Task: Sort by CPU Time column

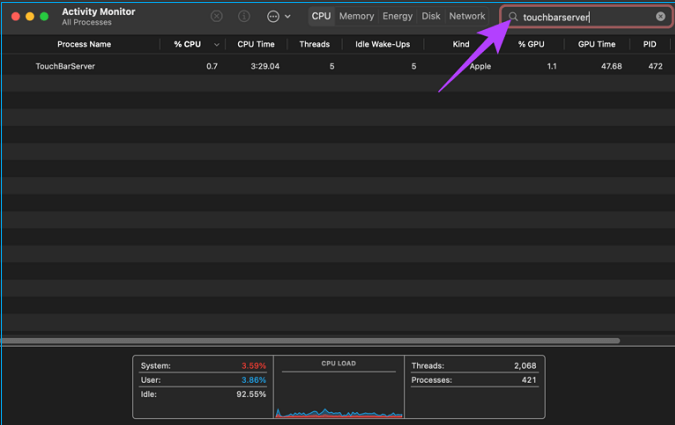Action: [256, 45]
